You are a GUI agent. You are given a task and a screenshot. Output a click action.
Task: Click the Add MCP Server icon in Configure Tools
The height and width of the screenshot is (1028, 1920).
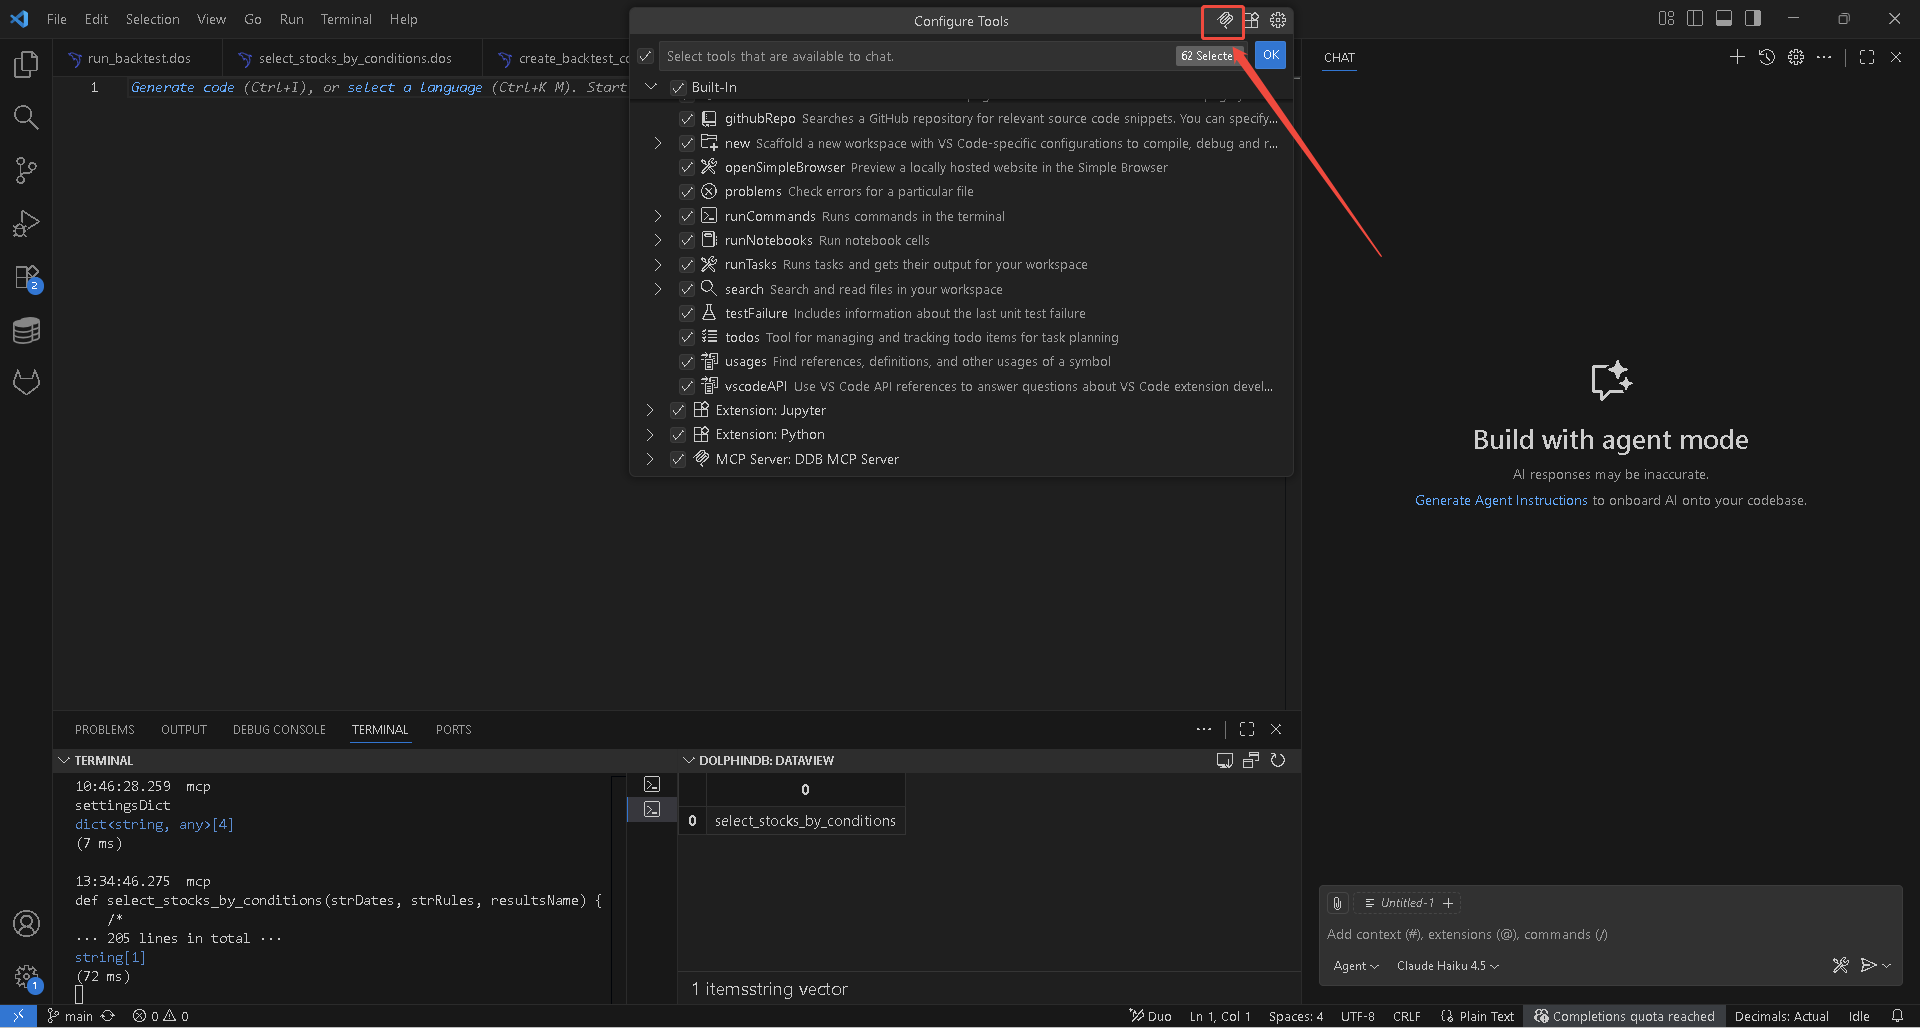click(1224, 20)
